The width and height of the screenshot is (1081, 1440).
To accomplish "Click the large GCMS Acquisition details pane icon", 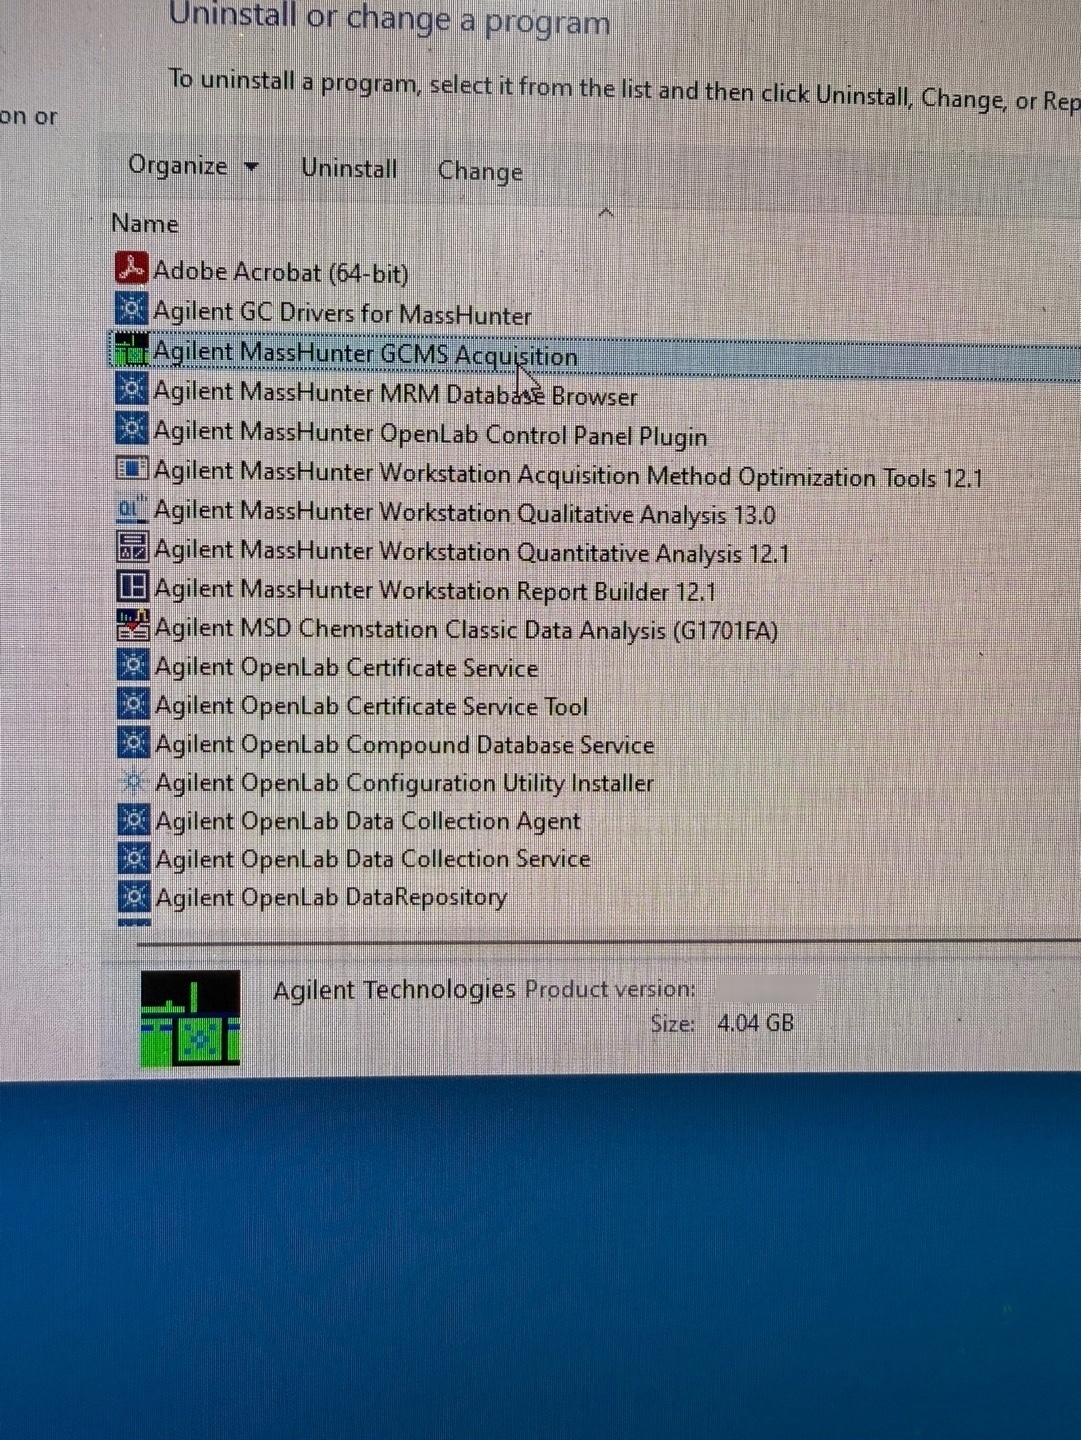I will point(190,1018).
